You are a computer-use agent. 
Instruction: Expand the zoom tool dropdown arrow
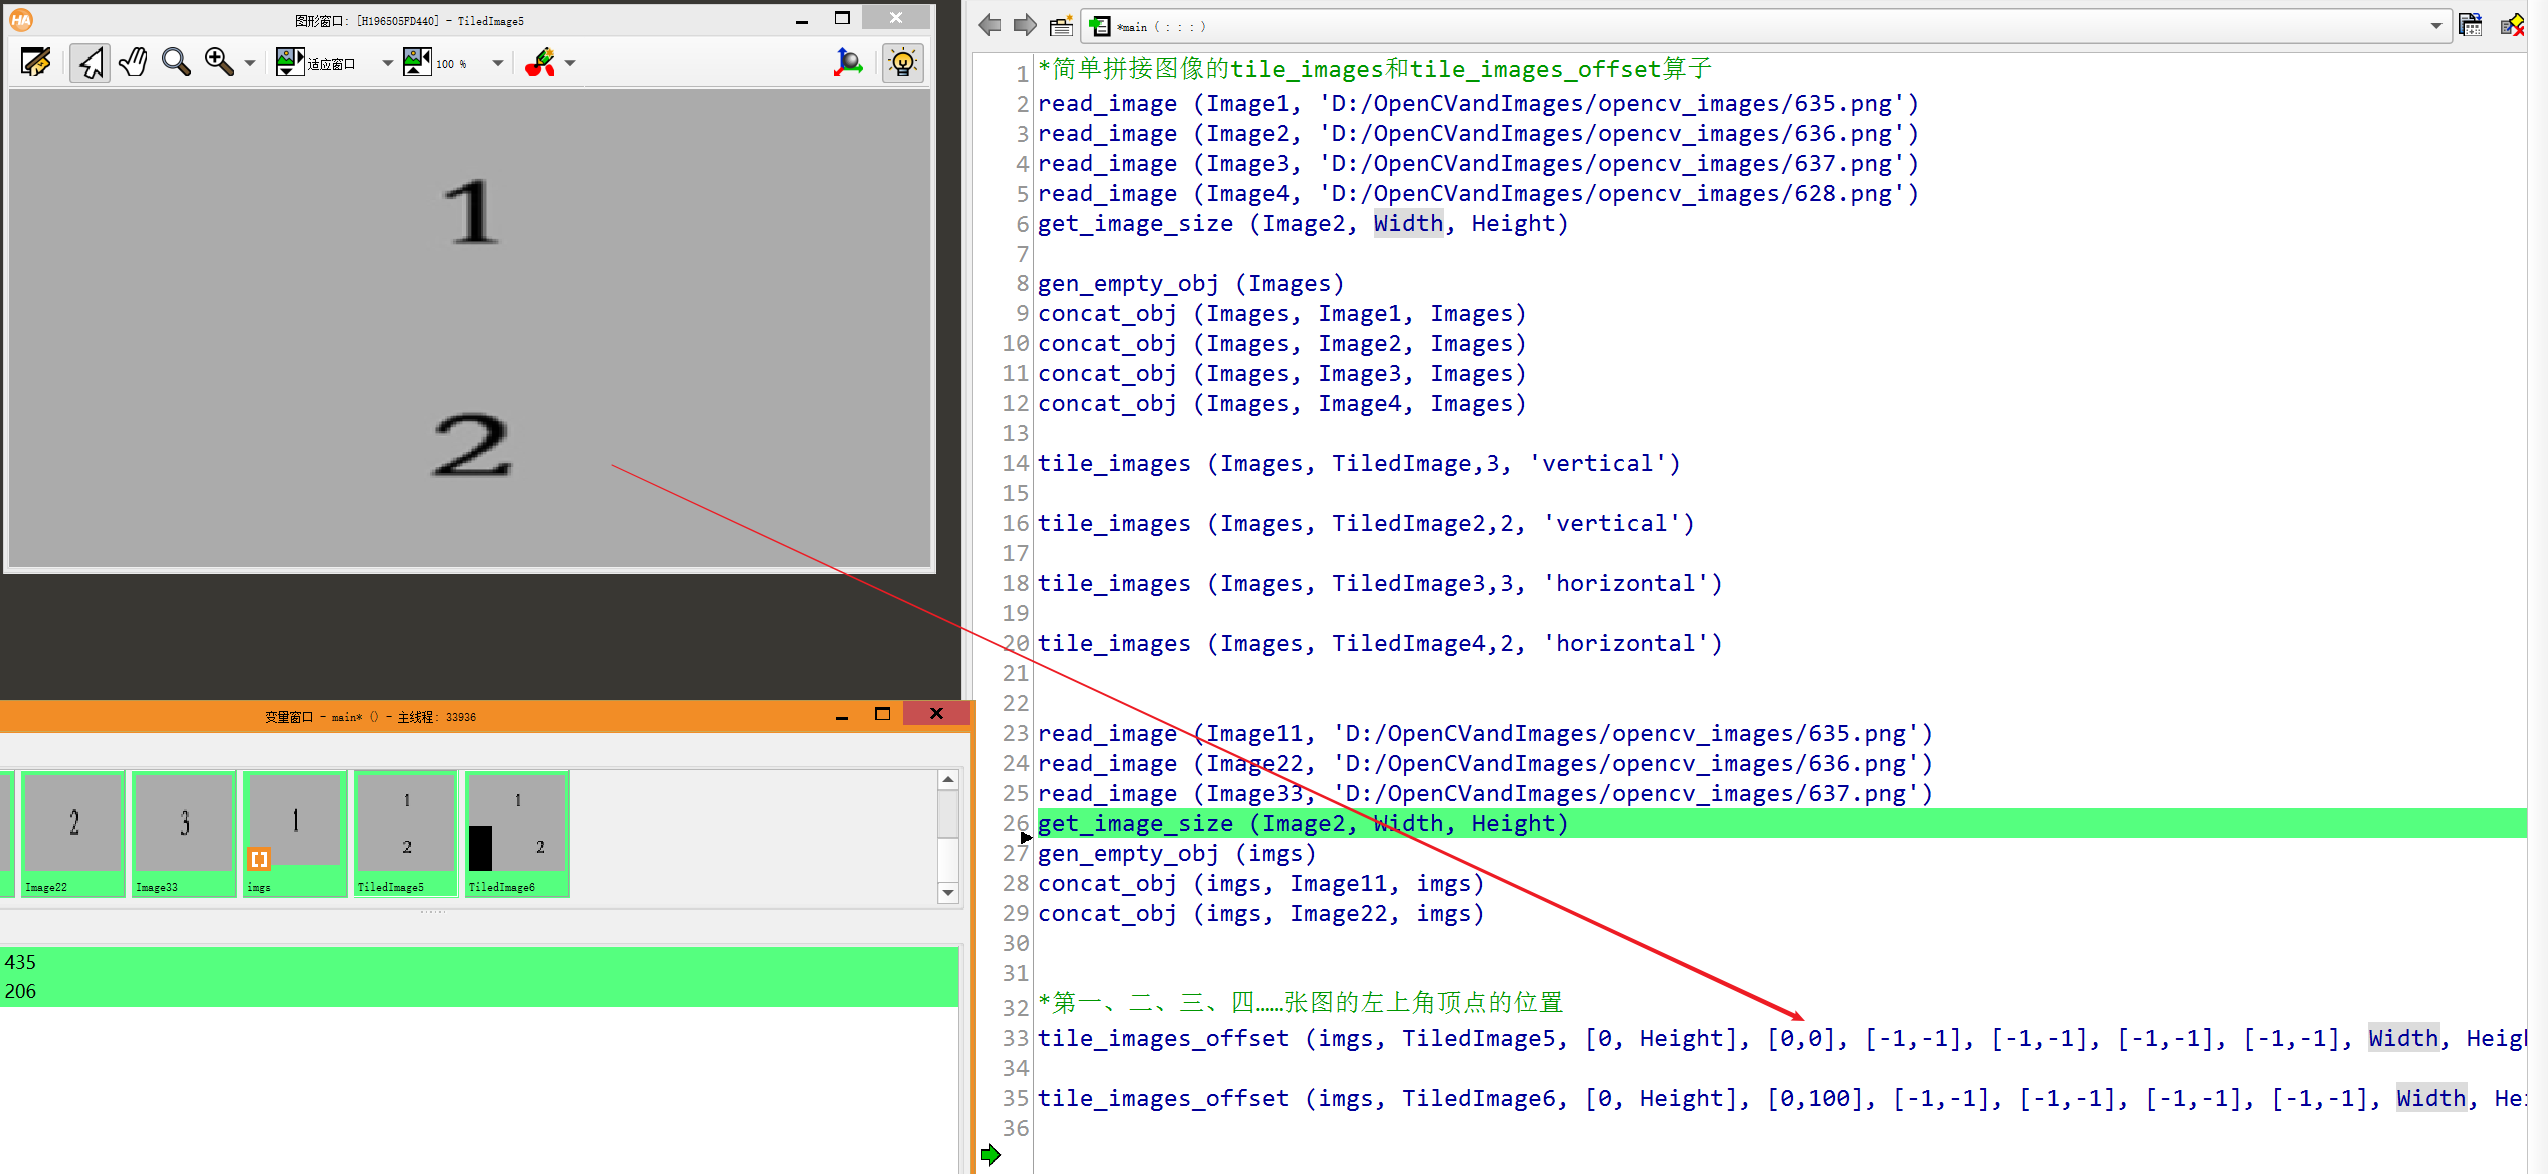(x=250, y=63)
